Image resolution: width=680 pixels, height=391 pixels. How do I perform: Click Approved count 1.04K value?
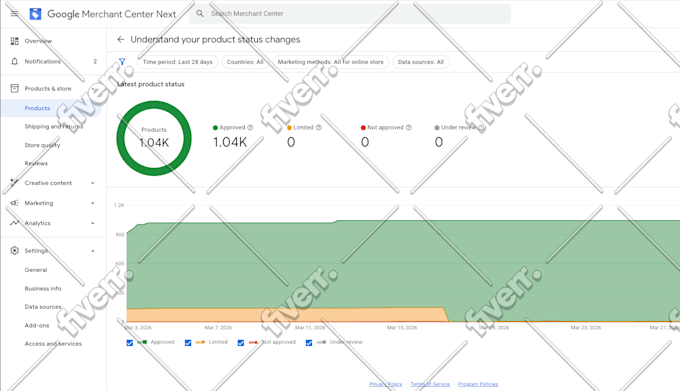pos(230,142)
